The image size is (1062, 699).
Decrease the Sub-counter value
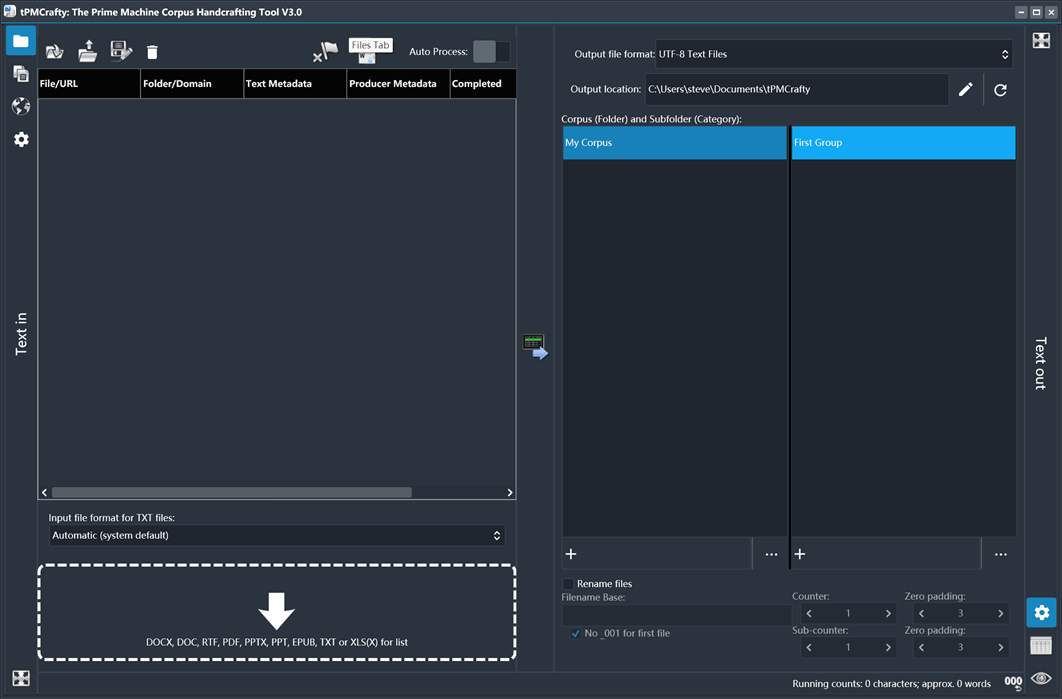click(x=809, y=648)
